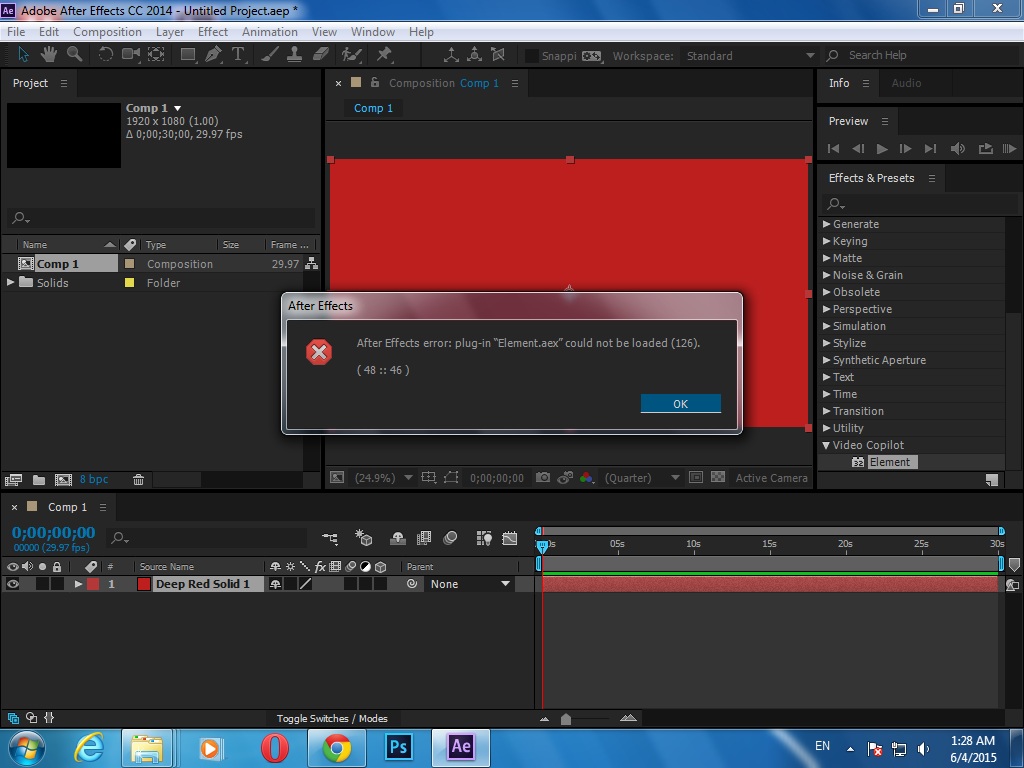Open Photoshop from the taskbar
Screen dimensions: 1024x768
coord(398,747)
